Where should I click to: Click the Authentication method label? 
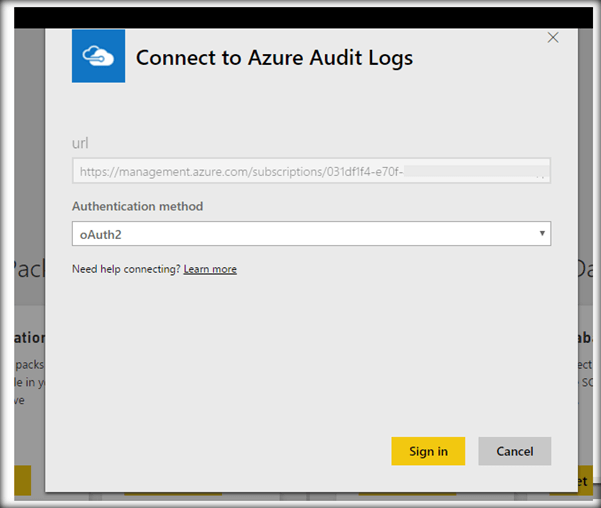coord(137,206)
